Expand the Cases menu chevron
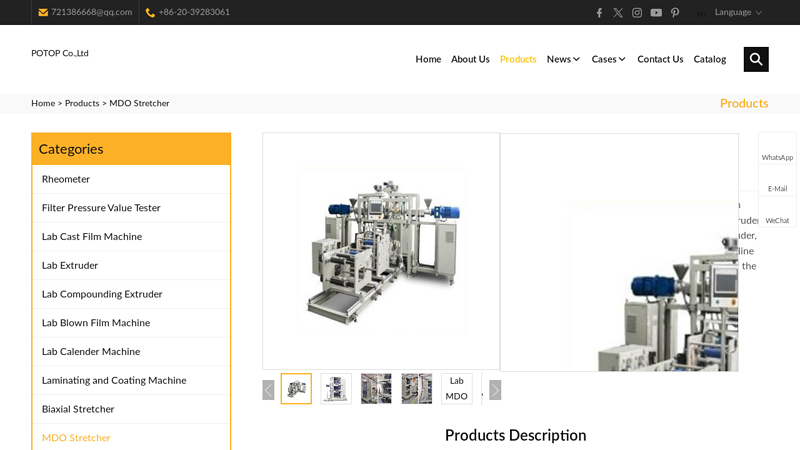Image resolution: width=800 pixels, height=450 pixels. (622, 59)
